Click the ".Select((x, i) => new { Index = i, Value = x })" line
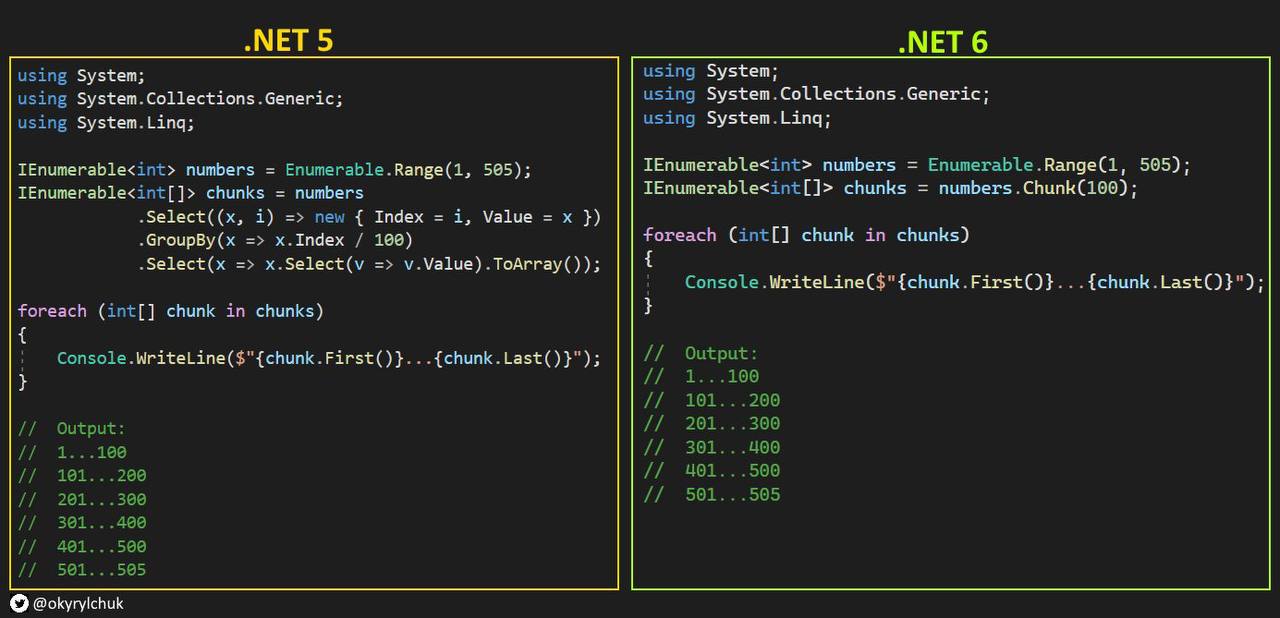The image size is (1280, 618). [x=369, y=217]
